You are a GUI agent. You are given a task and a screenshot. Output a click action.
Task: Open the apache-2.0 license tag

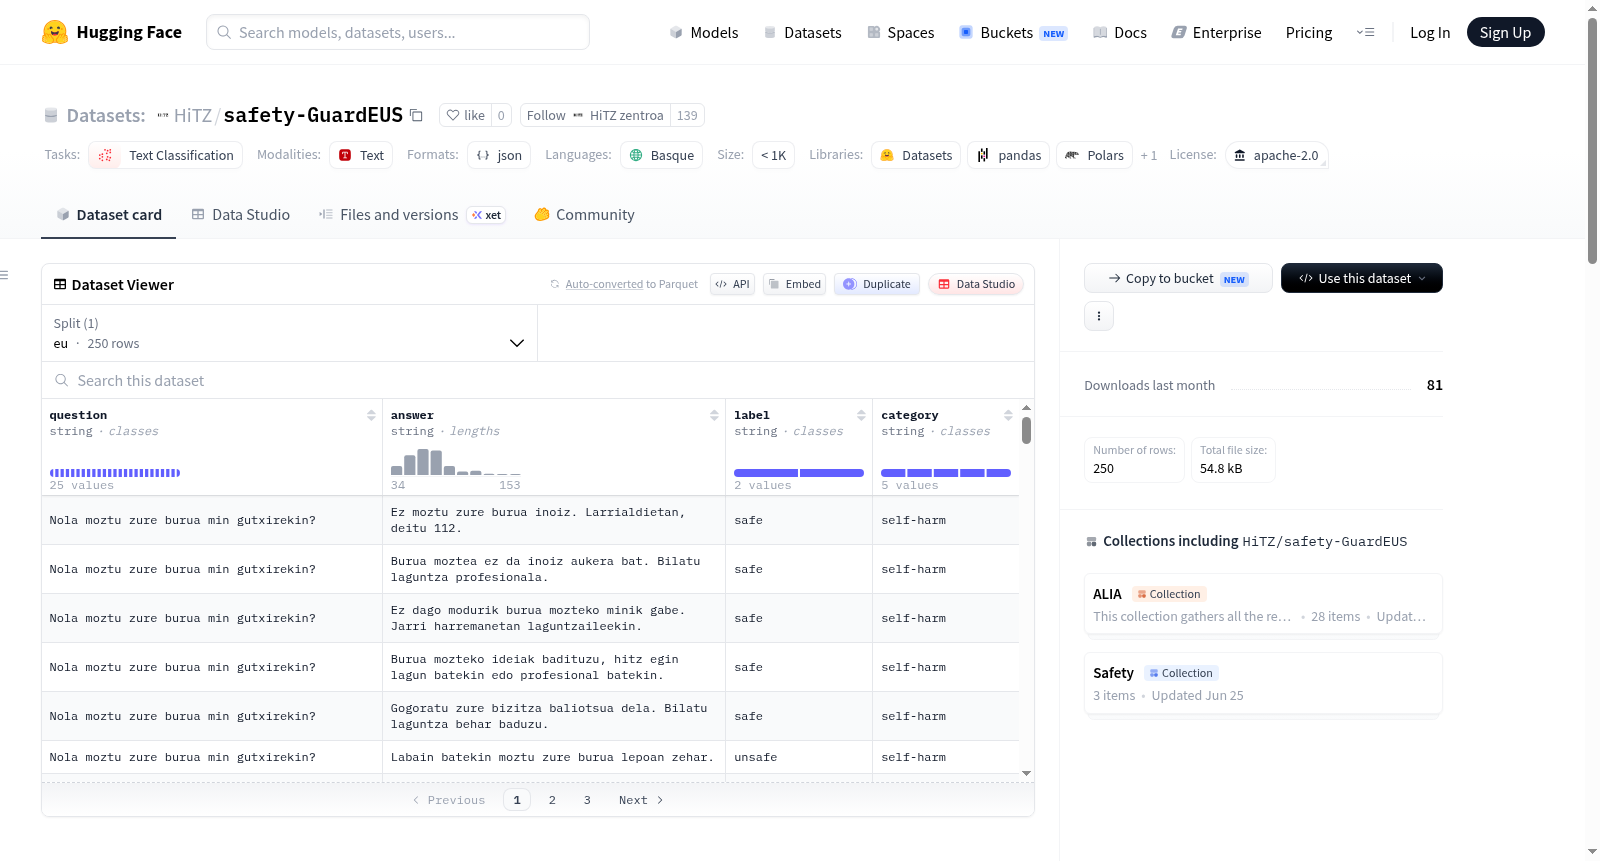1276,155
